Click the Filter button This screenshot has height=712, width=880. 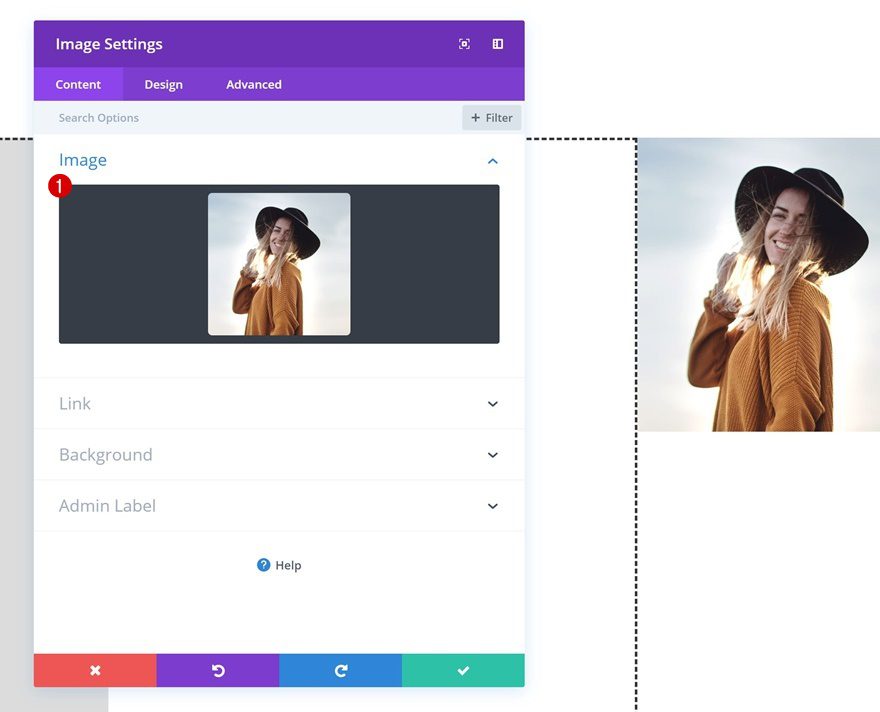tap(491, 117)
